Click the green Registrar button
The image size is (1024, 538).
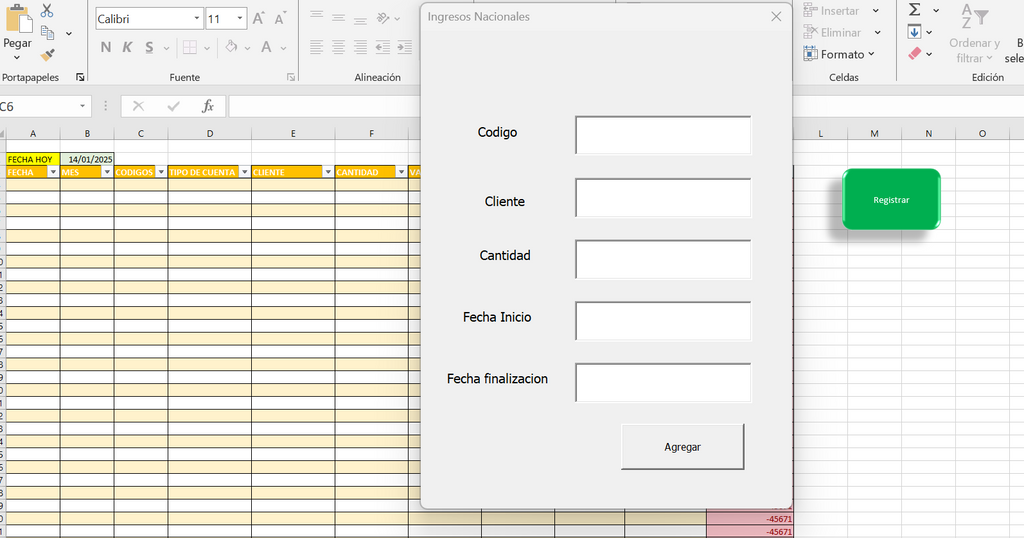point(891,199)
